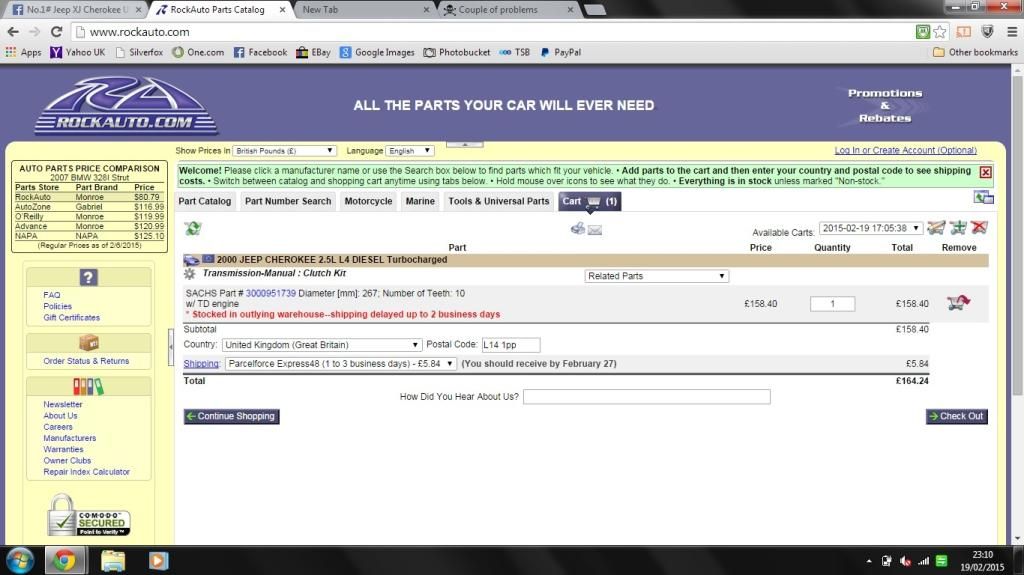Open Order Status & Returns link
Image resolution: width=1024 pixels, height=575 pixels.
click(x=86, y=361)
